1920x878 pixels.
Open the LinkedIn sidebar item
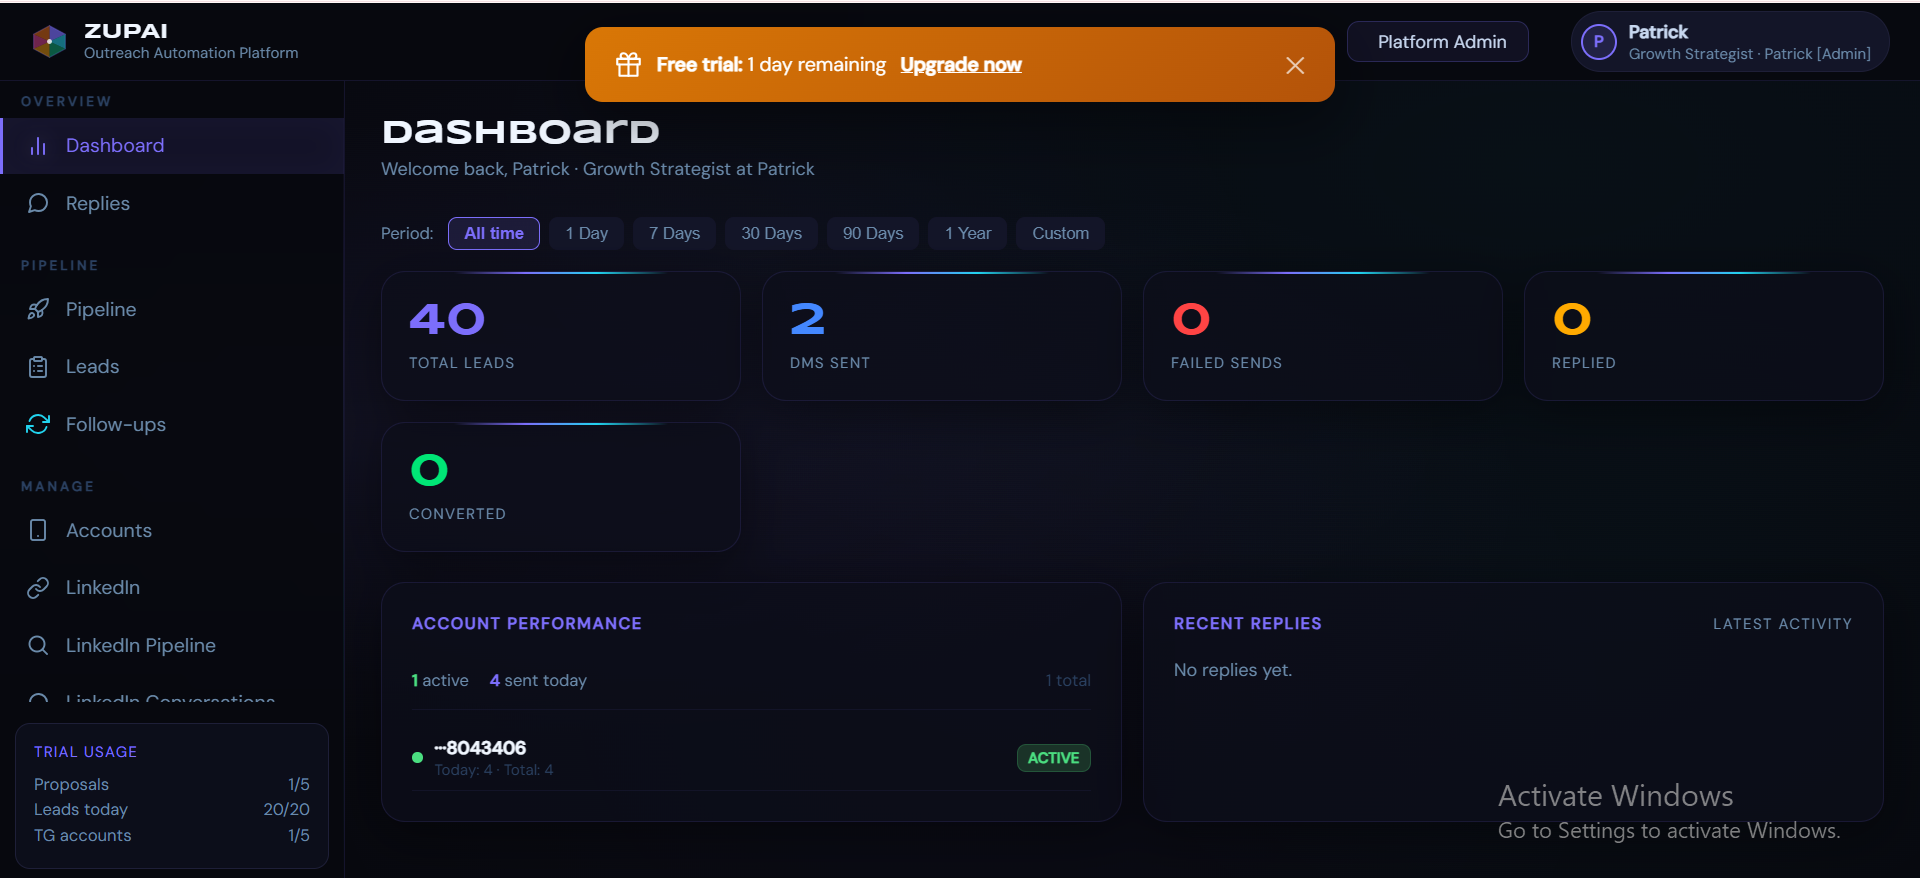click(x=172, y=588)
